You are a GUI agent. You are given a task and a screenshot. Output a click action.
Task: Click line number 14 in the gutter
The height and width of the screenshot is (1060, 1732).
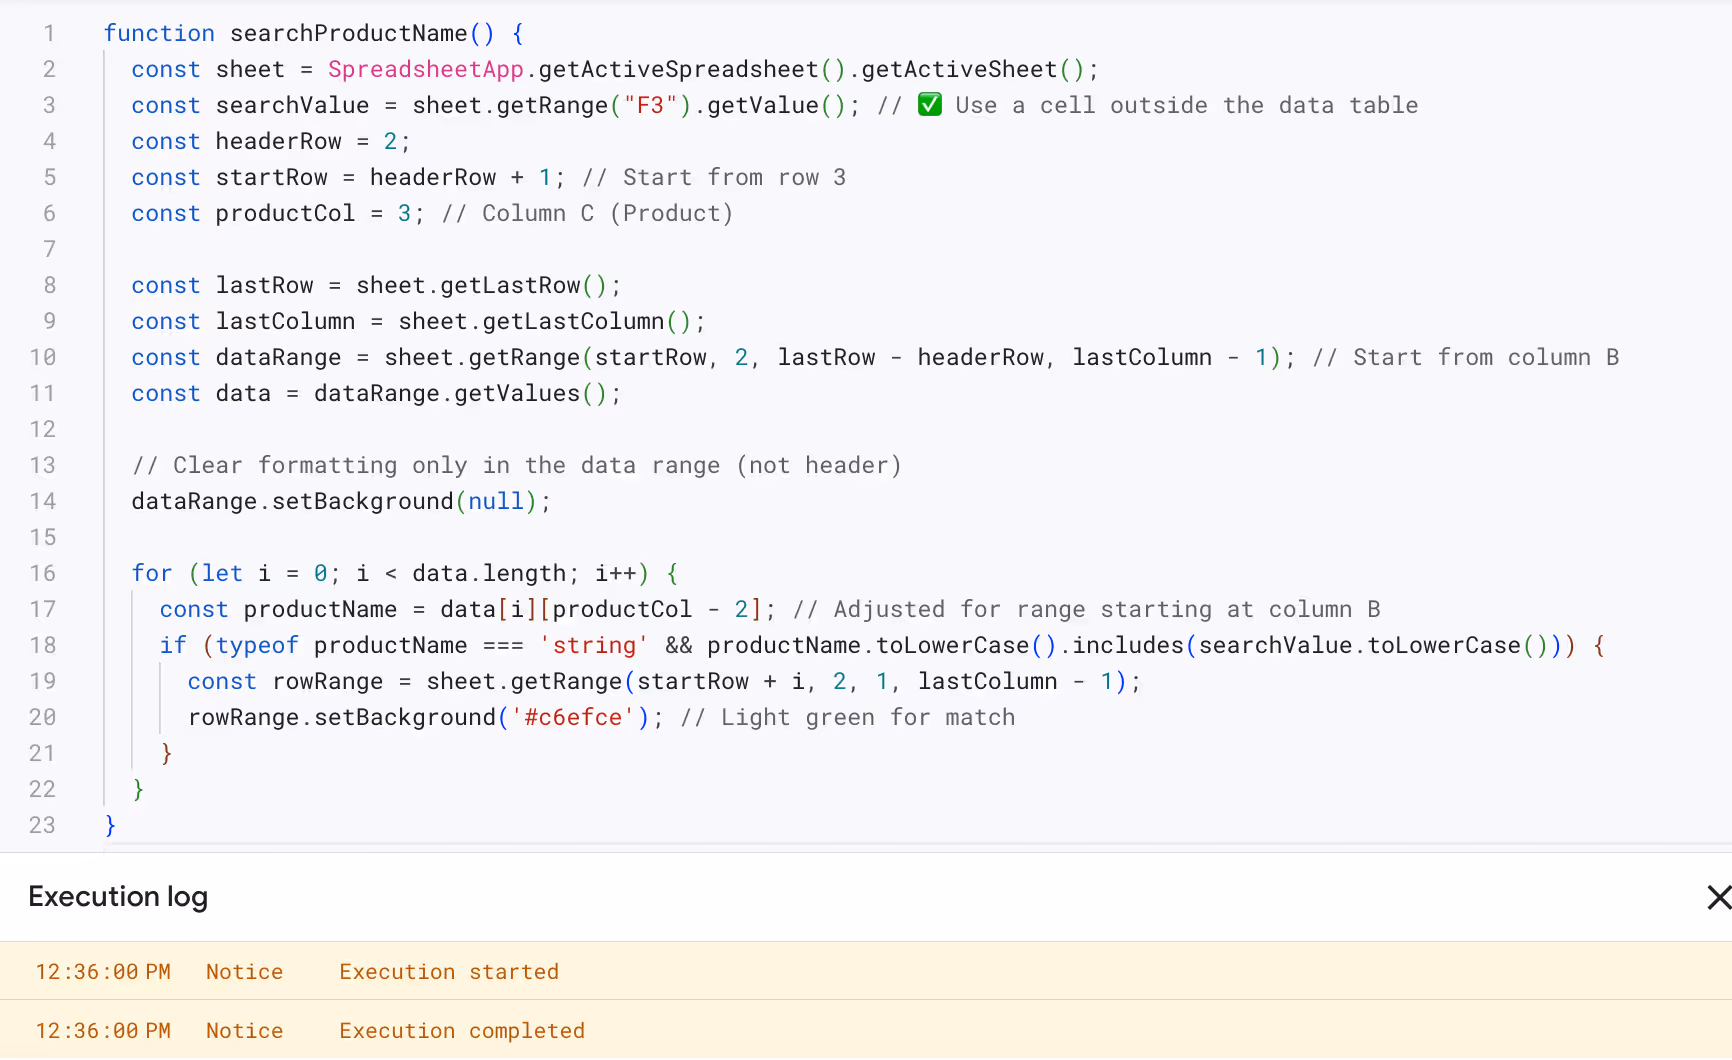click(x=43, y=501)
